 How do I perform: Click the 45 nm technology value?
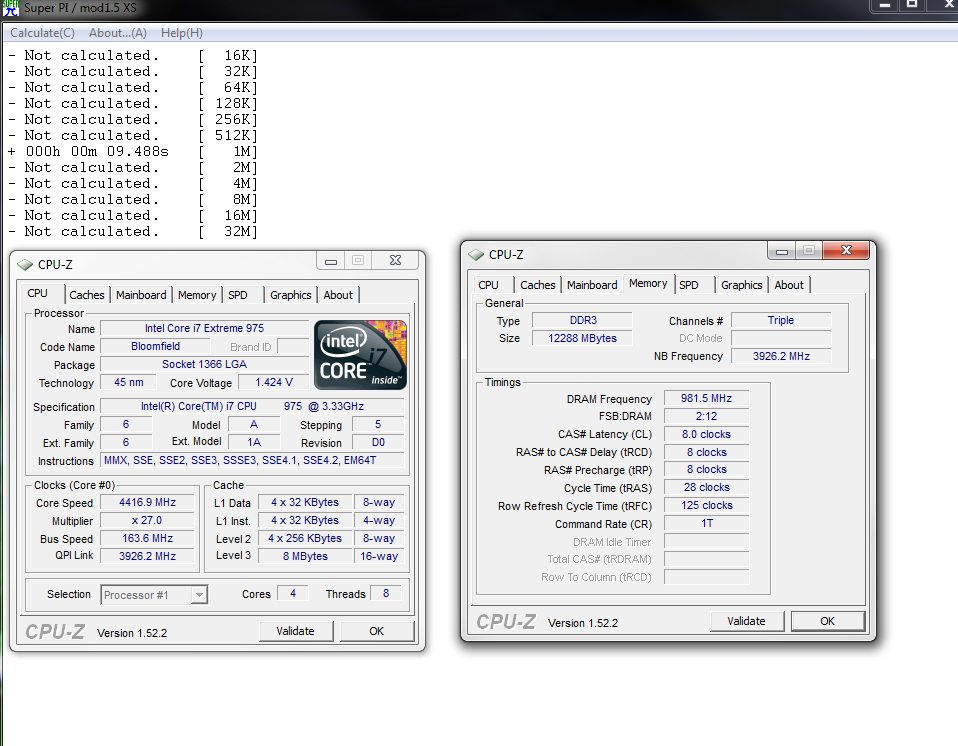(x=128, y=382)
